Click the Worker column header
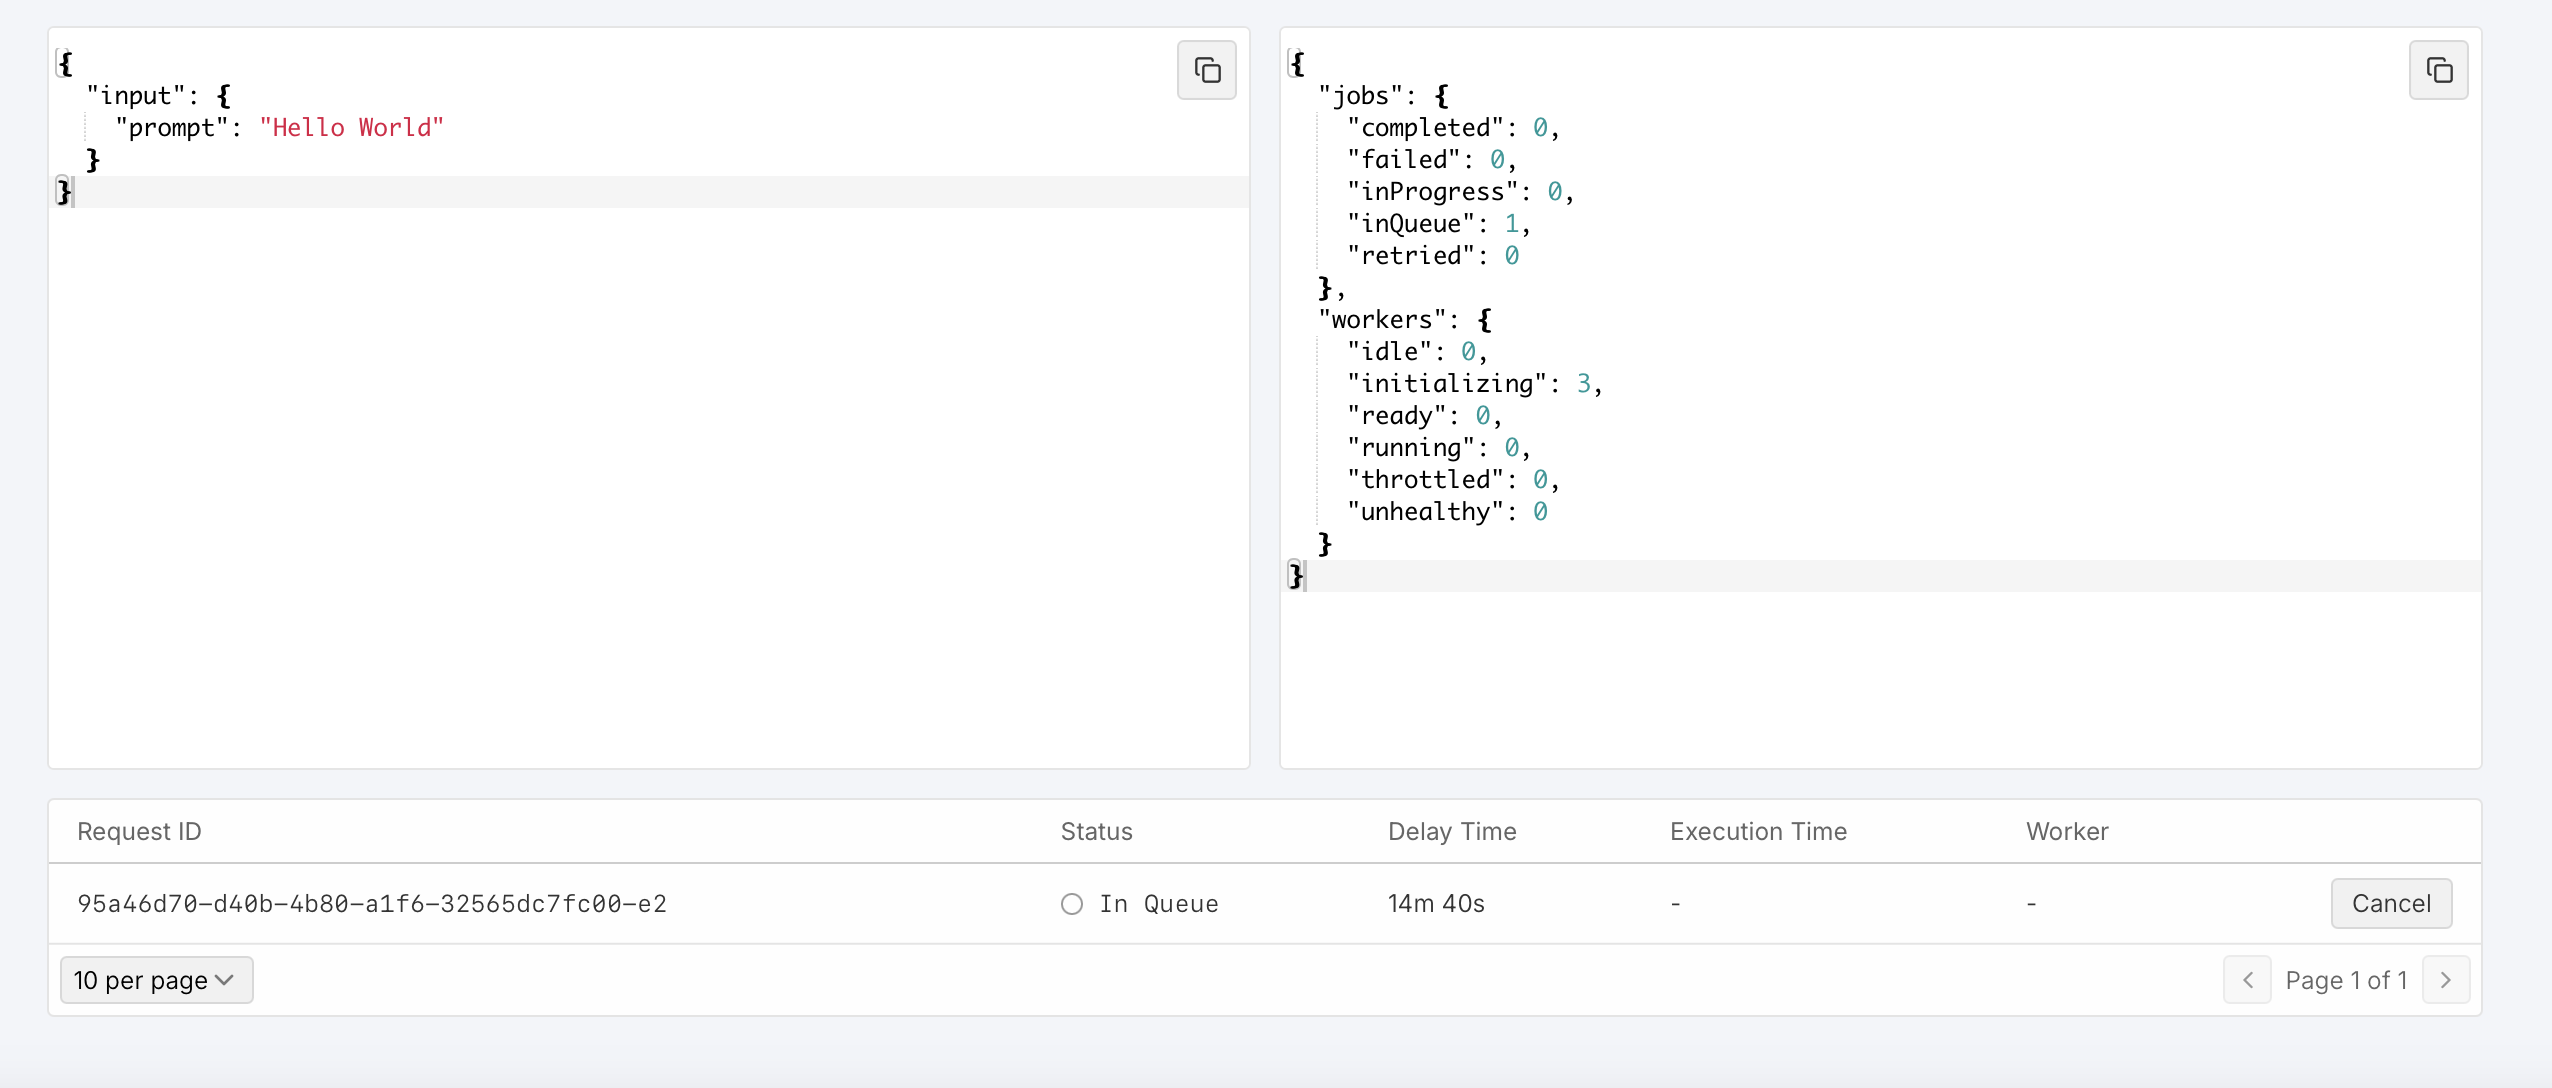This screenshot has width=2552, height=1088. click(x=2066, y=831)
